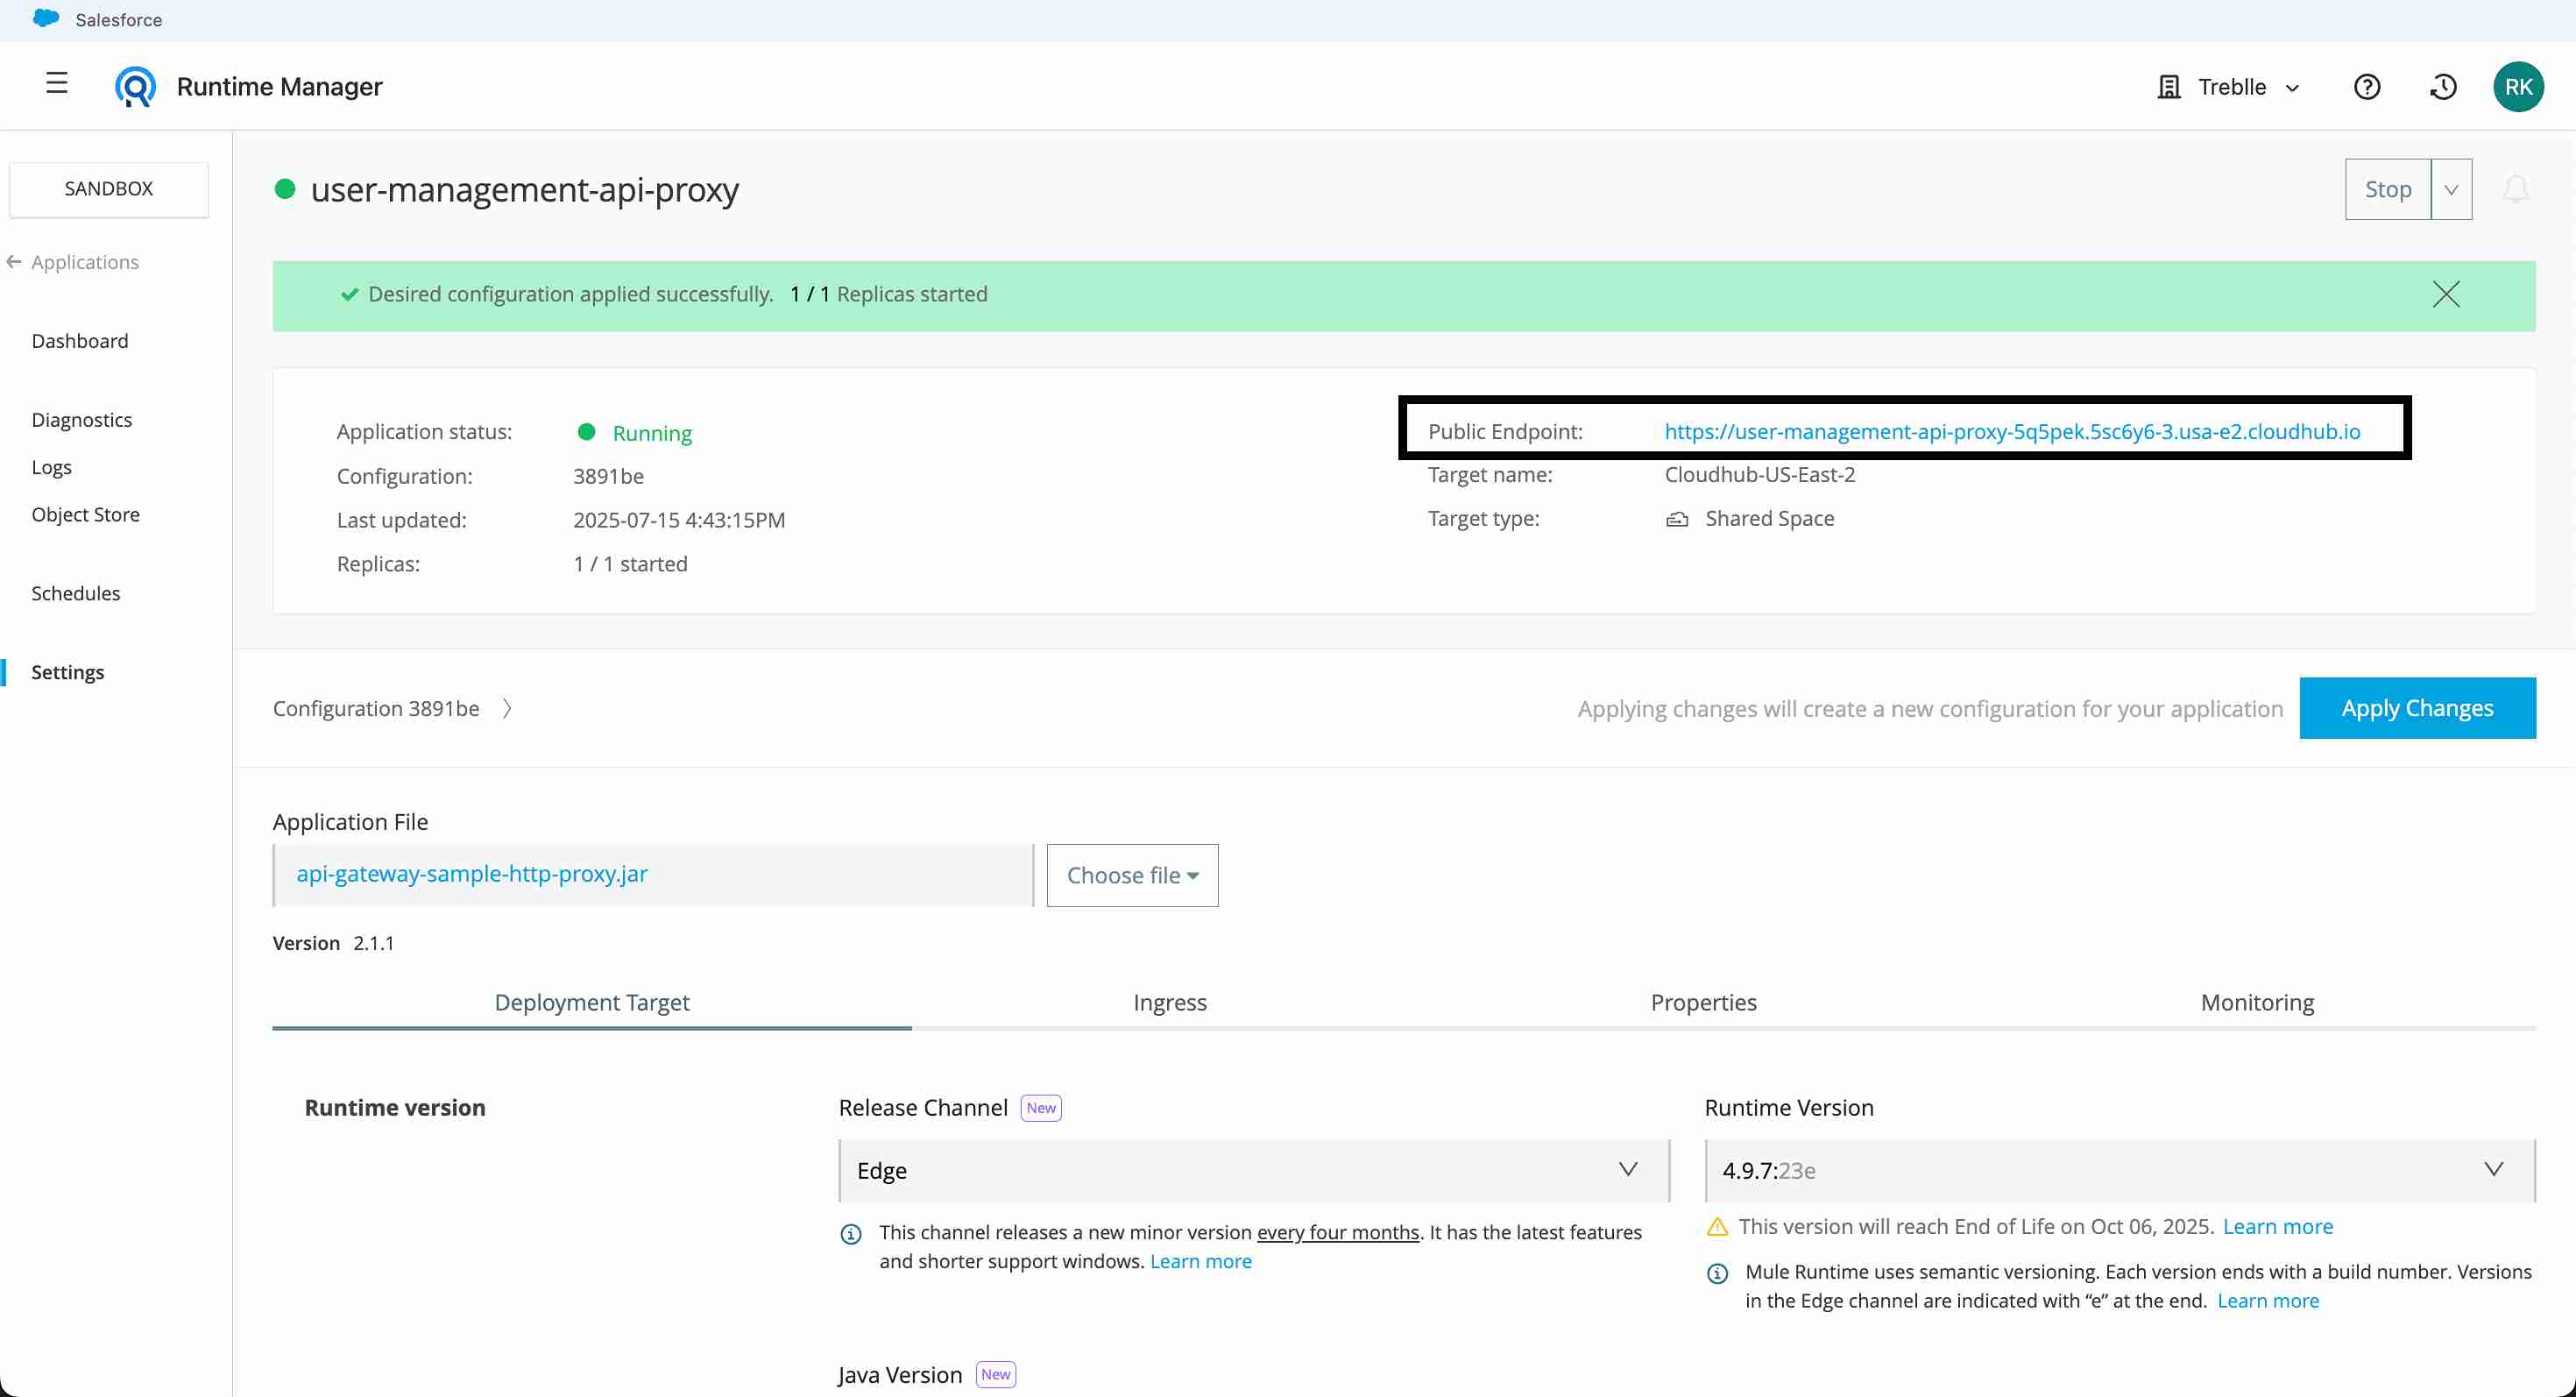This screenshot has width=2576, height=1397.
Task: Switch to the Properties tab
Action: 1703,1002
